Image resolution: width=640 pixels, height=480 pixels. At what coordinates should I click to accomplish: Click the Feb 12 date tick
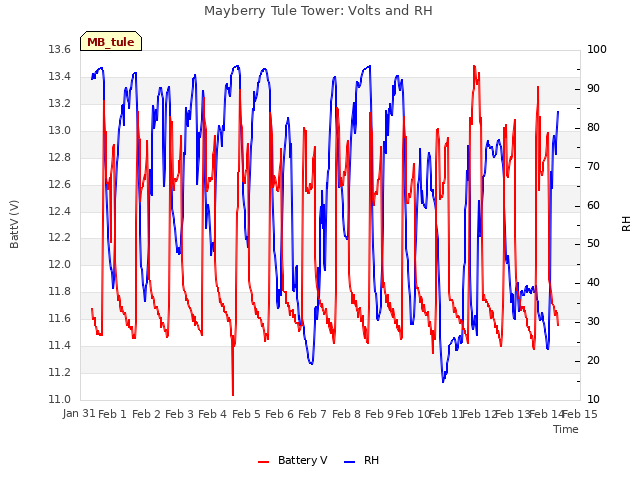[480, 414]
